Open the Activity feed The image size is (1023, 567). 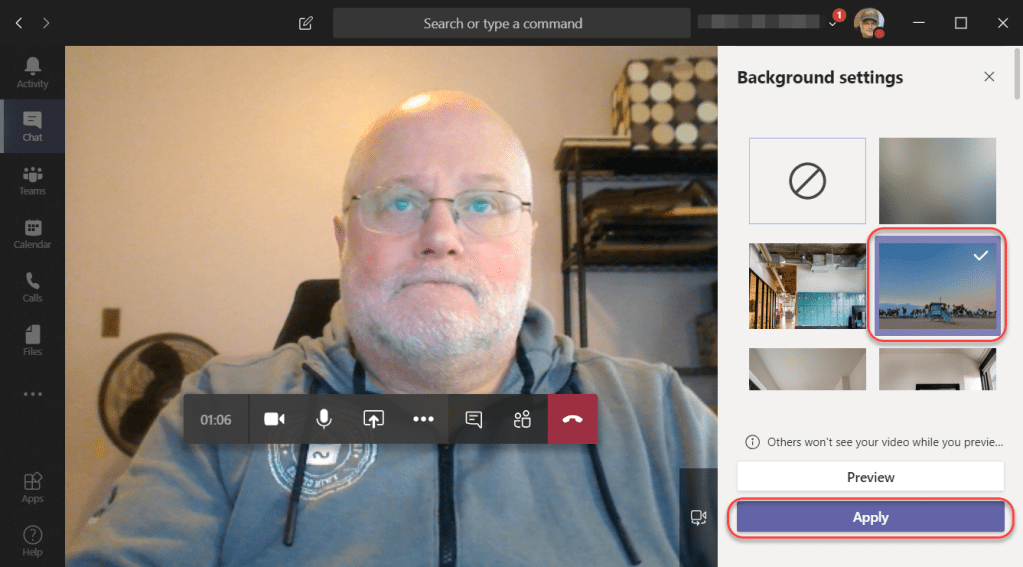pos(32,72)
